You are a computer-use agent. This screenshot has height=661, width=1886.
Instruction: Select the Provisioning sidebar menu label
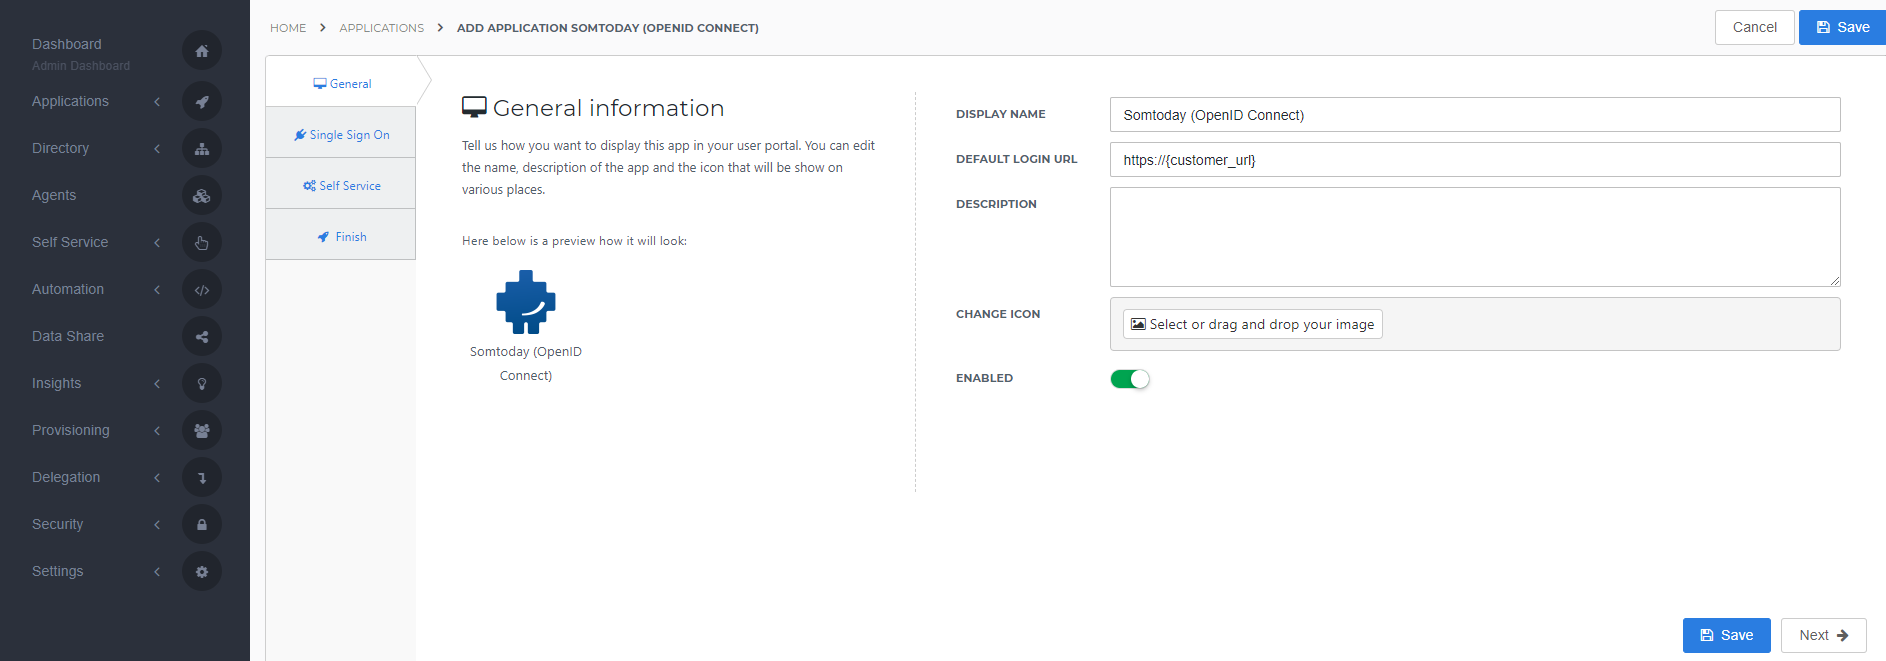pyautogui.click(x=71, y=430)
